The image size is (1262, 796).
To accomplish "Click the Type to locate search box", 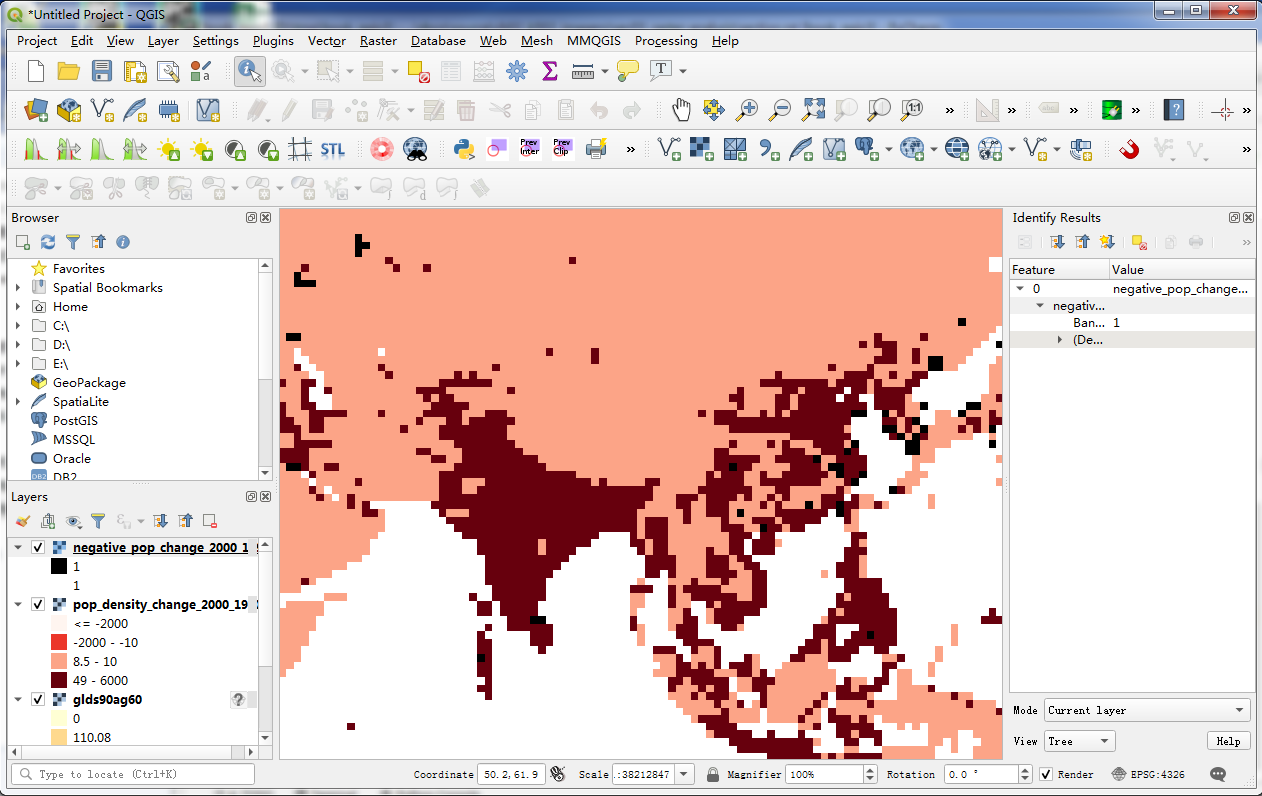I will tap(132, 774).
